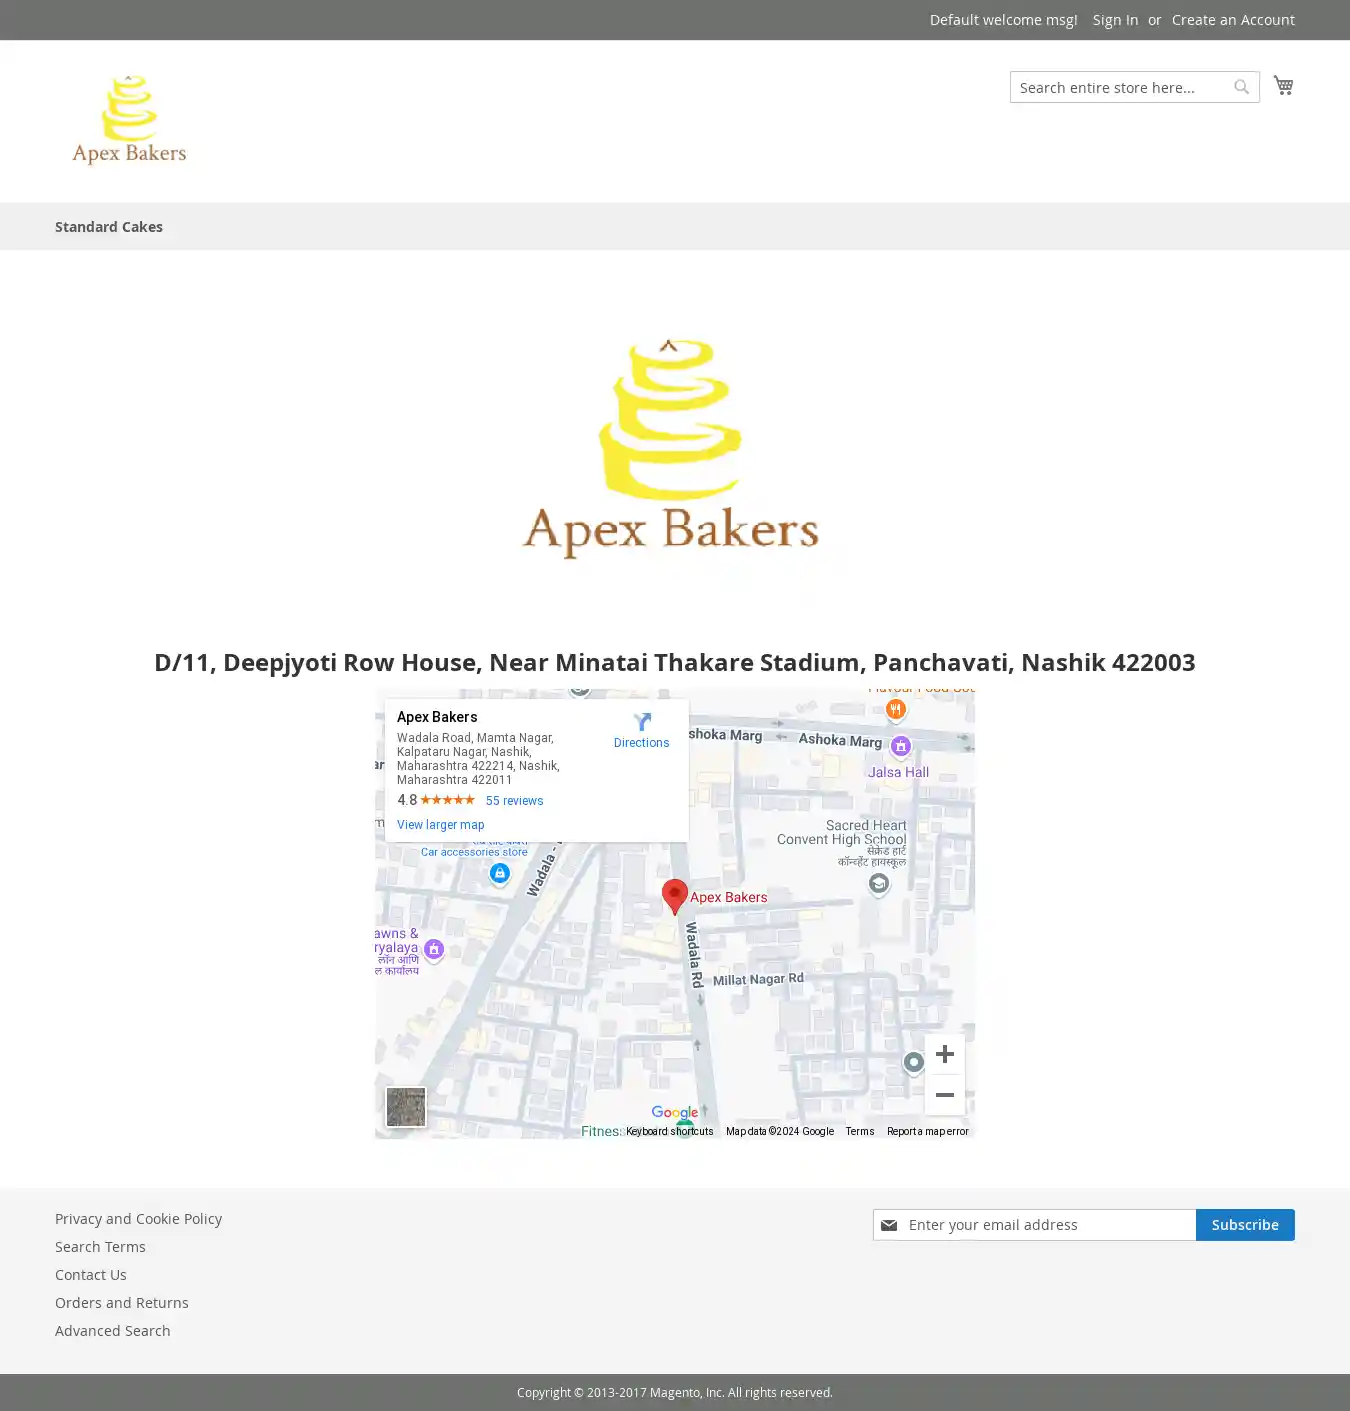Screen dimensions: 1350x1411
Task: Click the Sign In link
Action: point(1115,20)
